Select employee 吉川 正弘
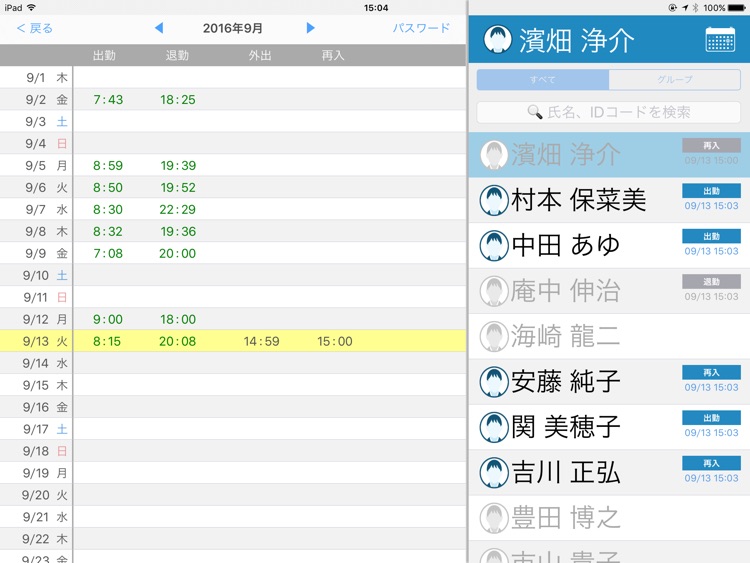The height and width of the screenshot is (563, 750). (609, 473)
